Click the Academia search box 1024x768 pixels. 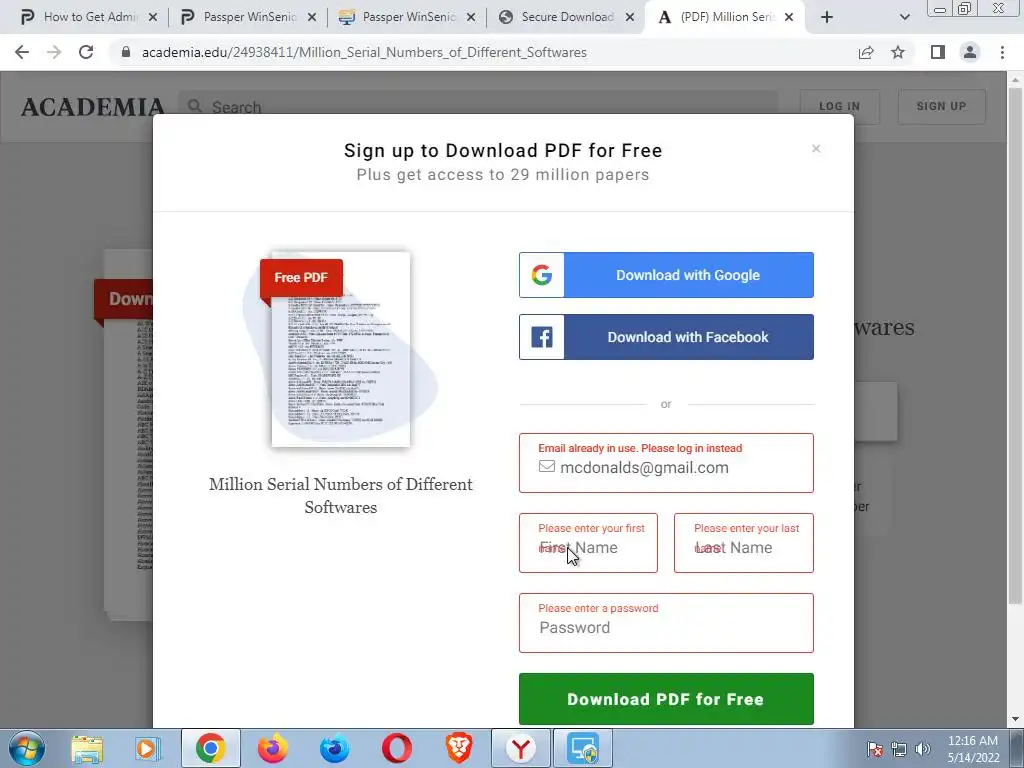(x=478, y=106)
